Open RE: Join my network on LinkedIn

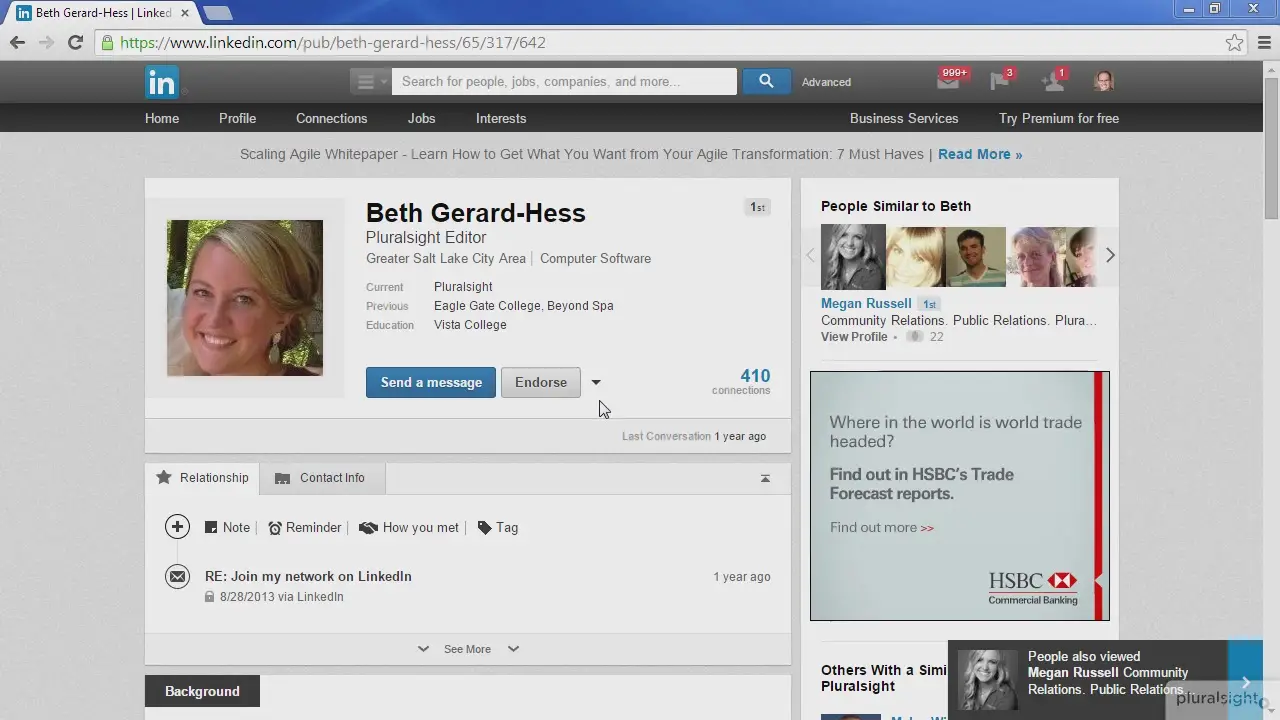pos(308,576)
